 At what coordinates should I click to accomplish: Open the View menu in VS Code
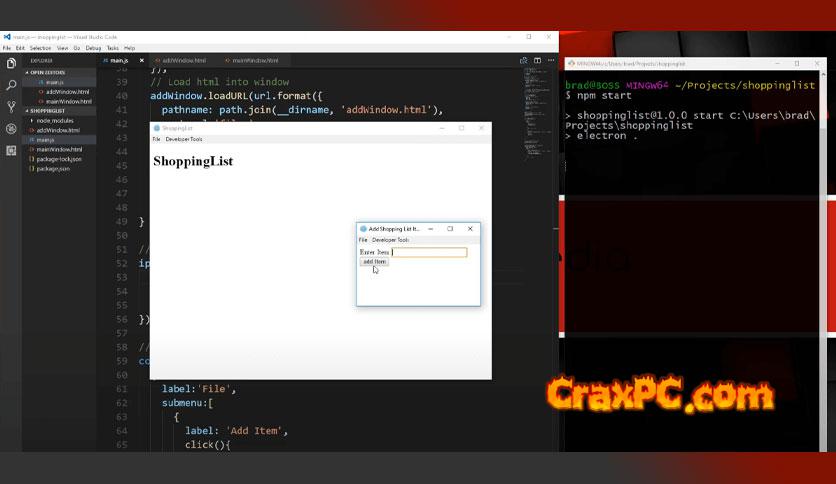62,48
